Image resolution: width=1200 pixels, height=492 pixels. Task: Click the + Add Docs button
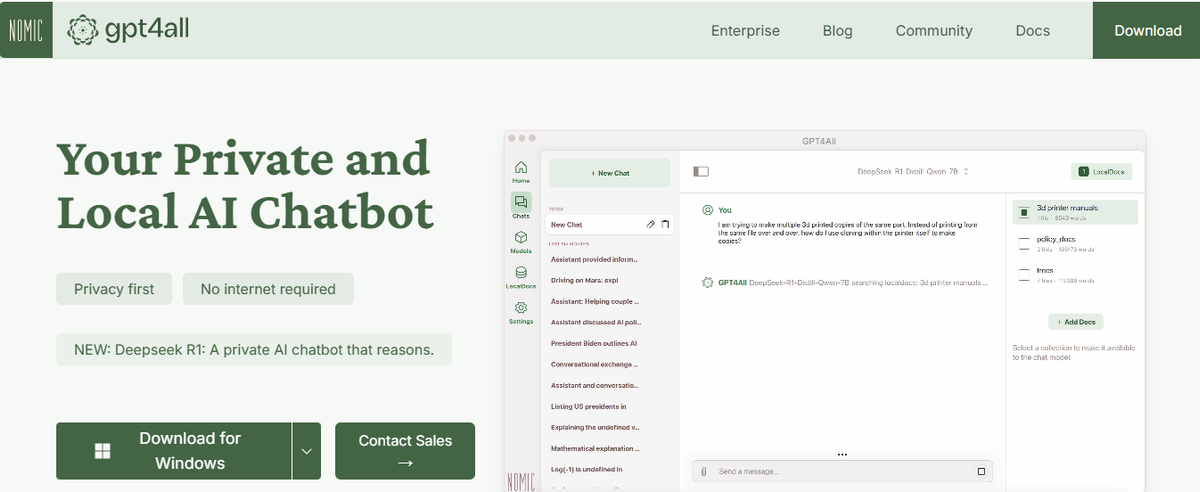pyautogui.click(x=1076, y=322)
